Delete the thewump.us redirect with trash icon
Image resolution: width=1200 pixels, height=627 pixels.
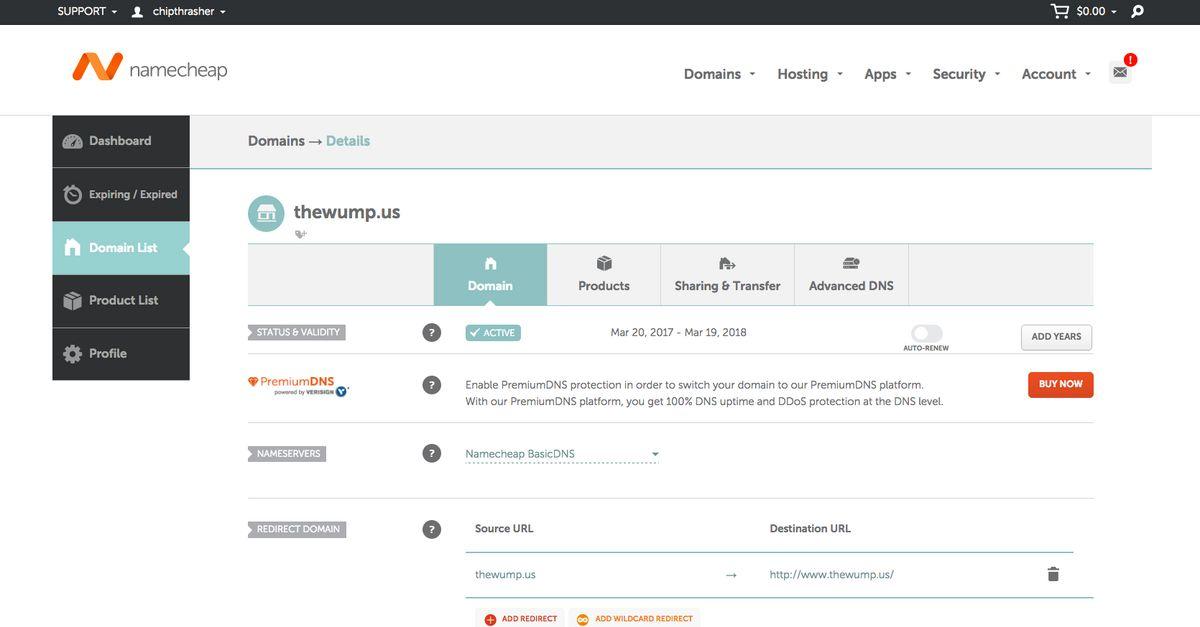[x=1053, y=574]
